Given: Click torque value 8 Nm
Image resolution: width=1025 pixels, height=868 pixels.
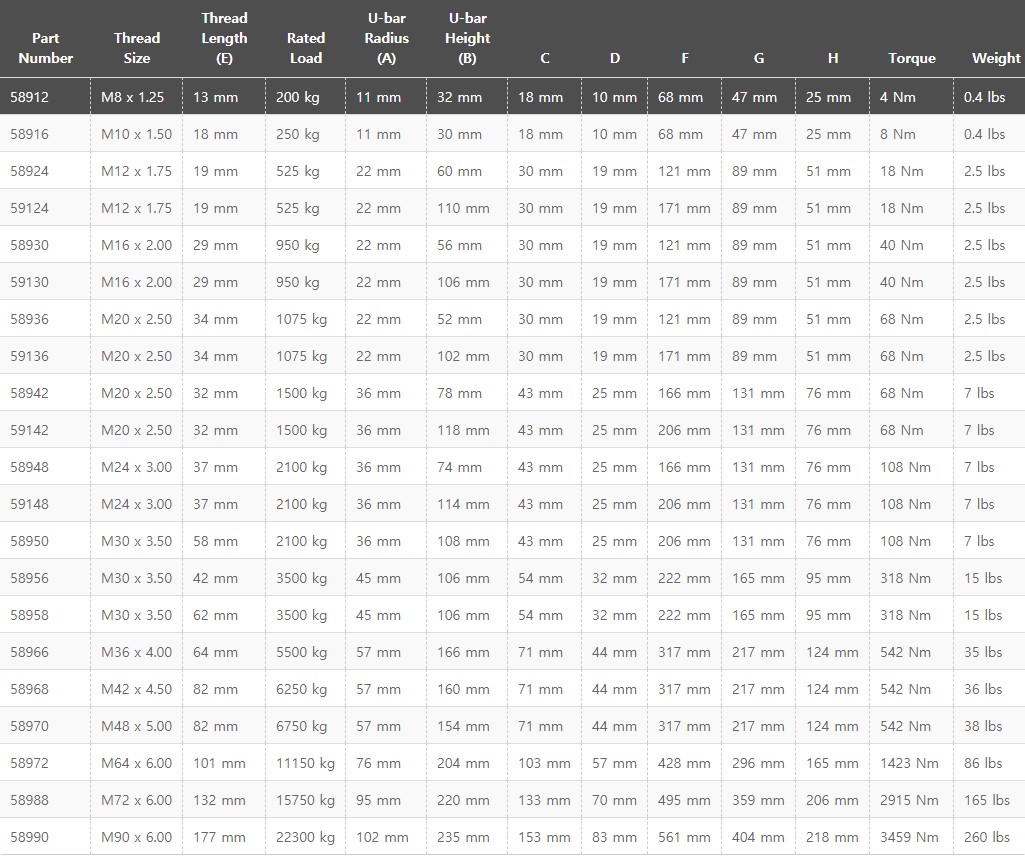Looking at the screenshot, I should pos(898,134).
